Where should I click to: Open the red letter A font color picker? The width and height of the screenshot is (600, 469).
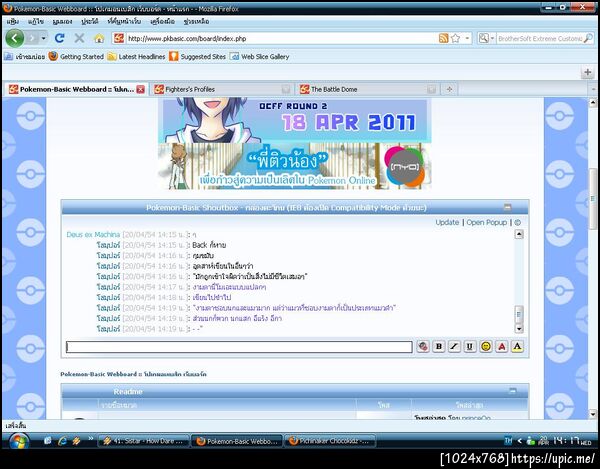502,347
